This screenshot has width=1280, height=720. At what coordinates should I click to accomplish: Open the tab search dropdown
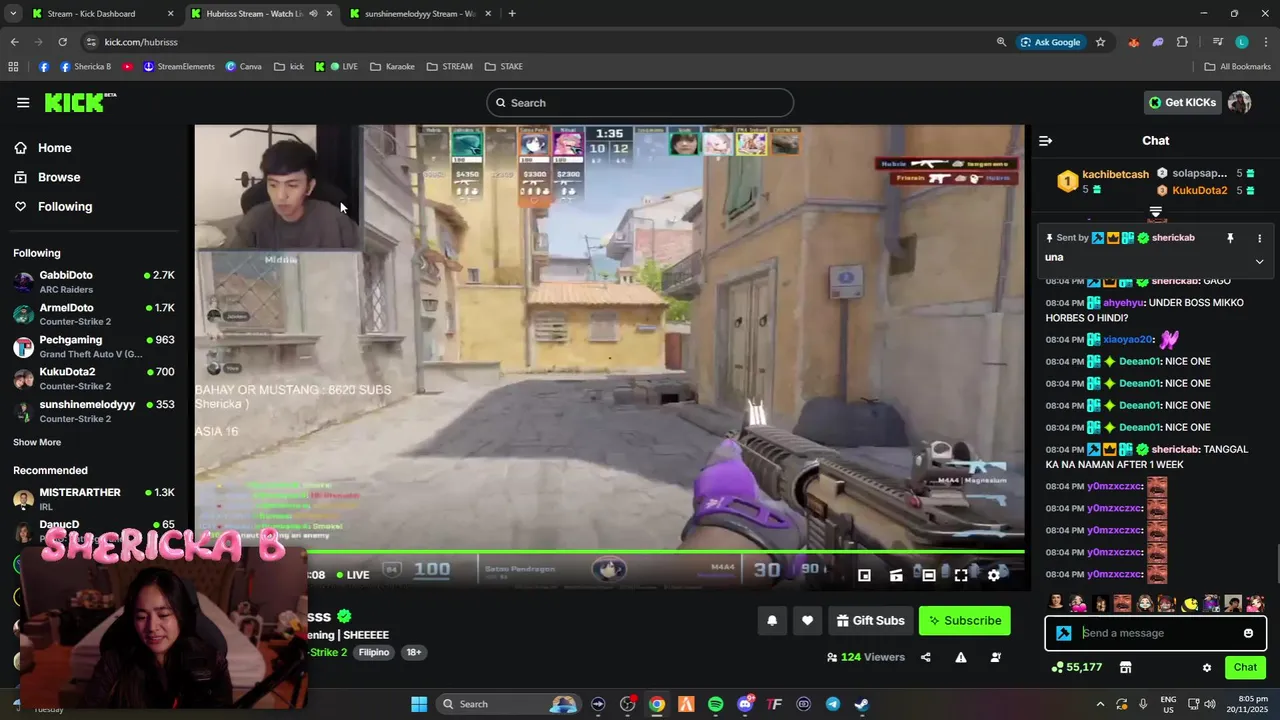(x=12, y=14)
